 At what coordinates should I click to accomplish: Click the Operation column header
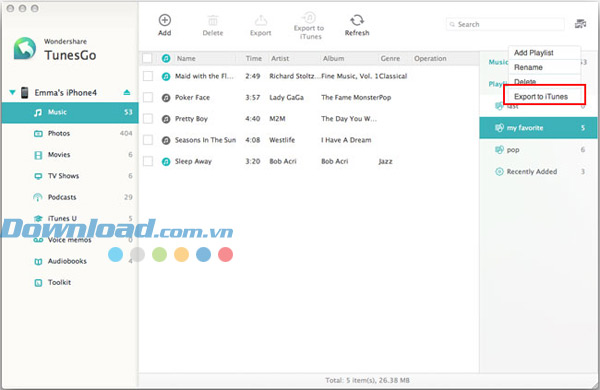click(430, 59)
